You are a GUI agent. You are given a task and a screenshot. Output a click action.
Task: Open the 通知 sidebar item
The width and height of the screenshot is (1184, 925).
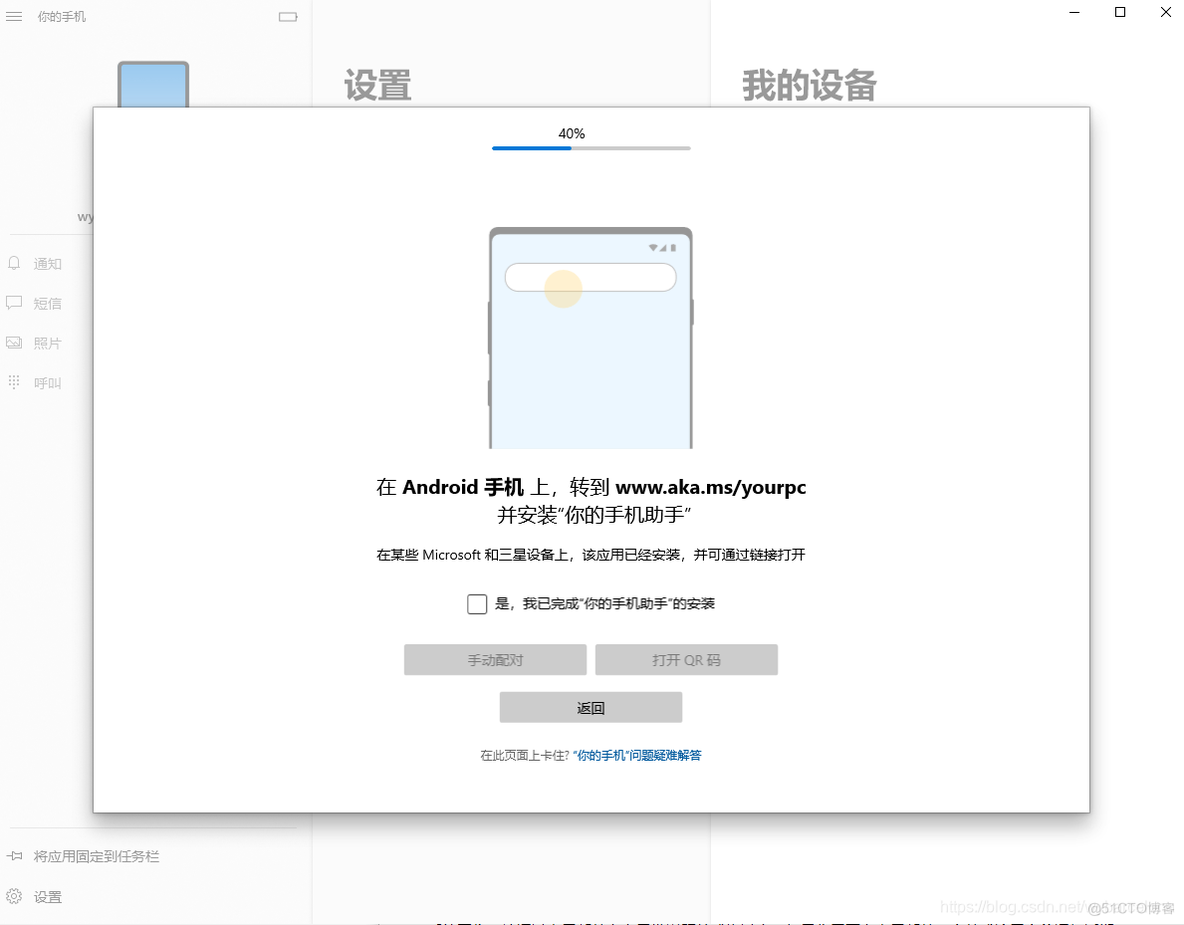48,264
